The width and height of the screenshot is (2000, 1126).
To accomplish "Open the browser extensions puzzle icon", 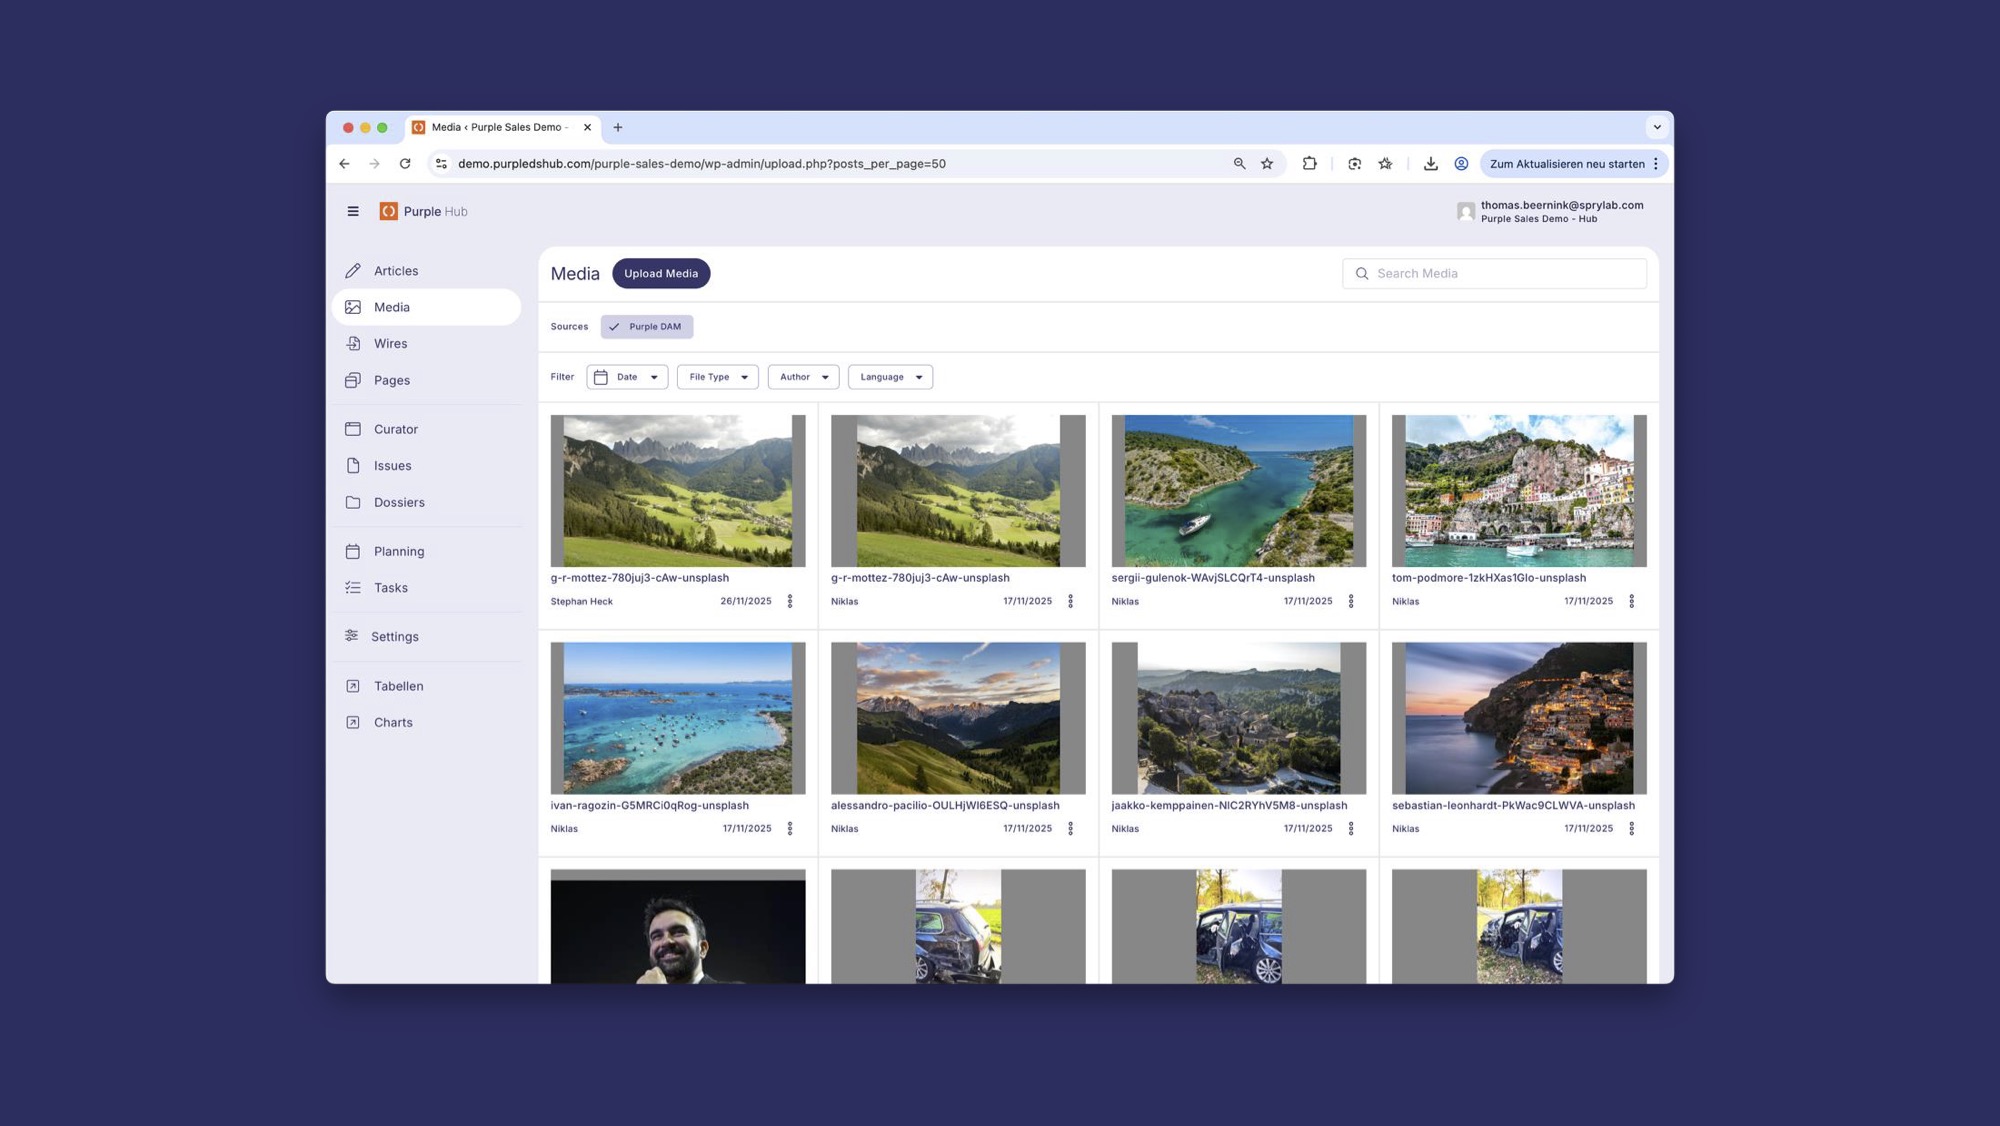I will [x=1309, y=164].
